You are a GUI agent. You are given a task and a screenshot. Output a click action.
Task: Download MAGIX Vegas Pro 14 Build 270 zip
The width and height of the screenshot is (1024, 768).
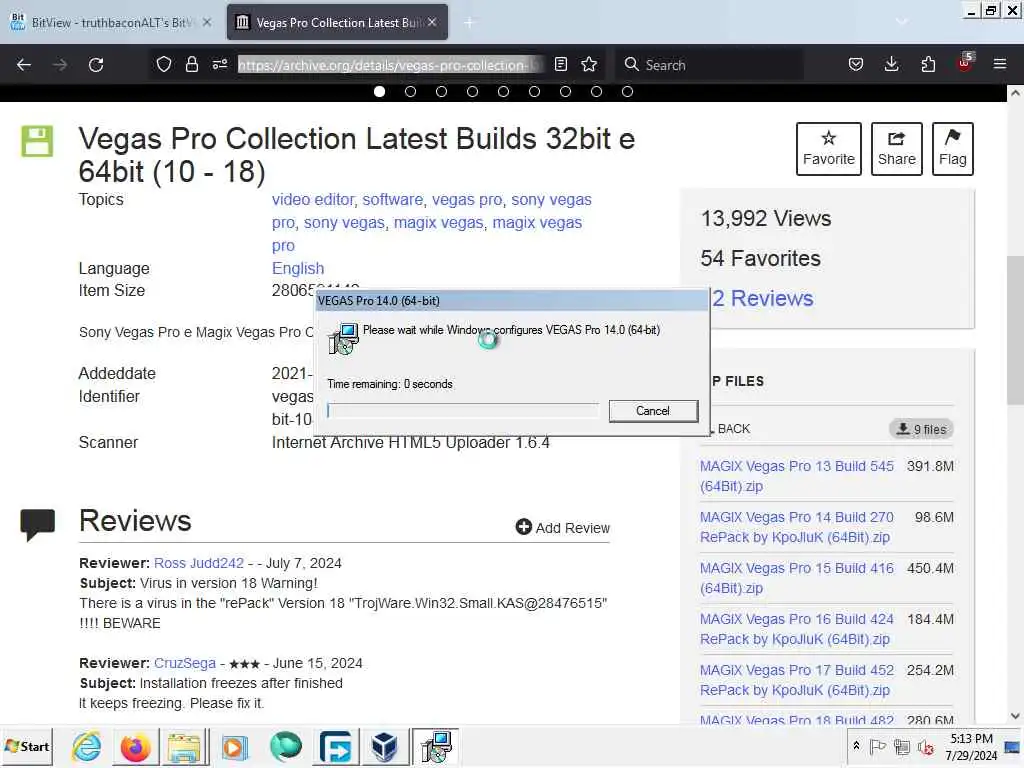click(x=797, y=527)
